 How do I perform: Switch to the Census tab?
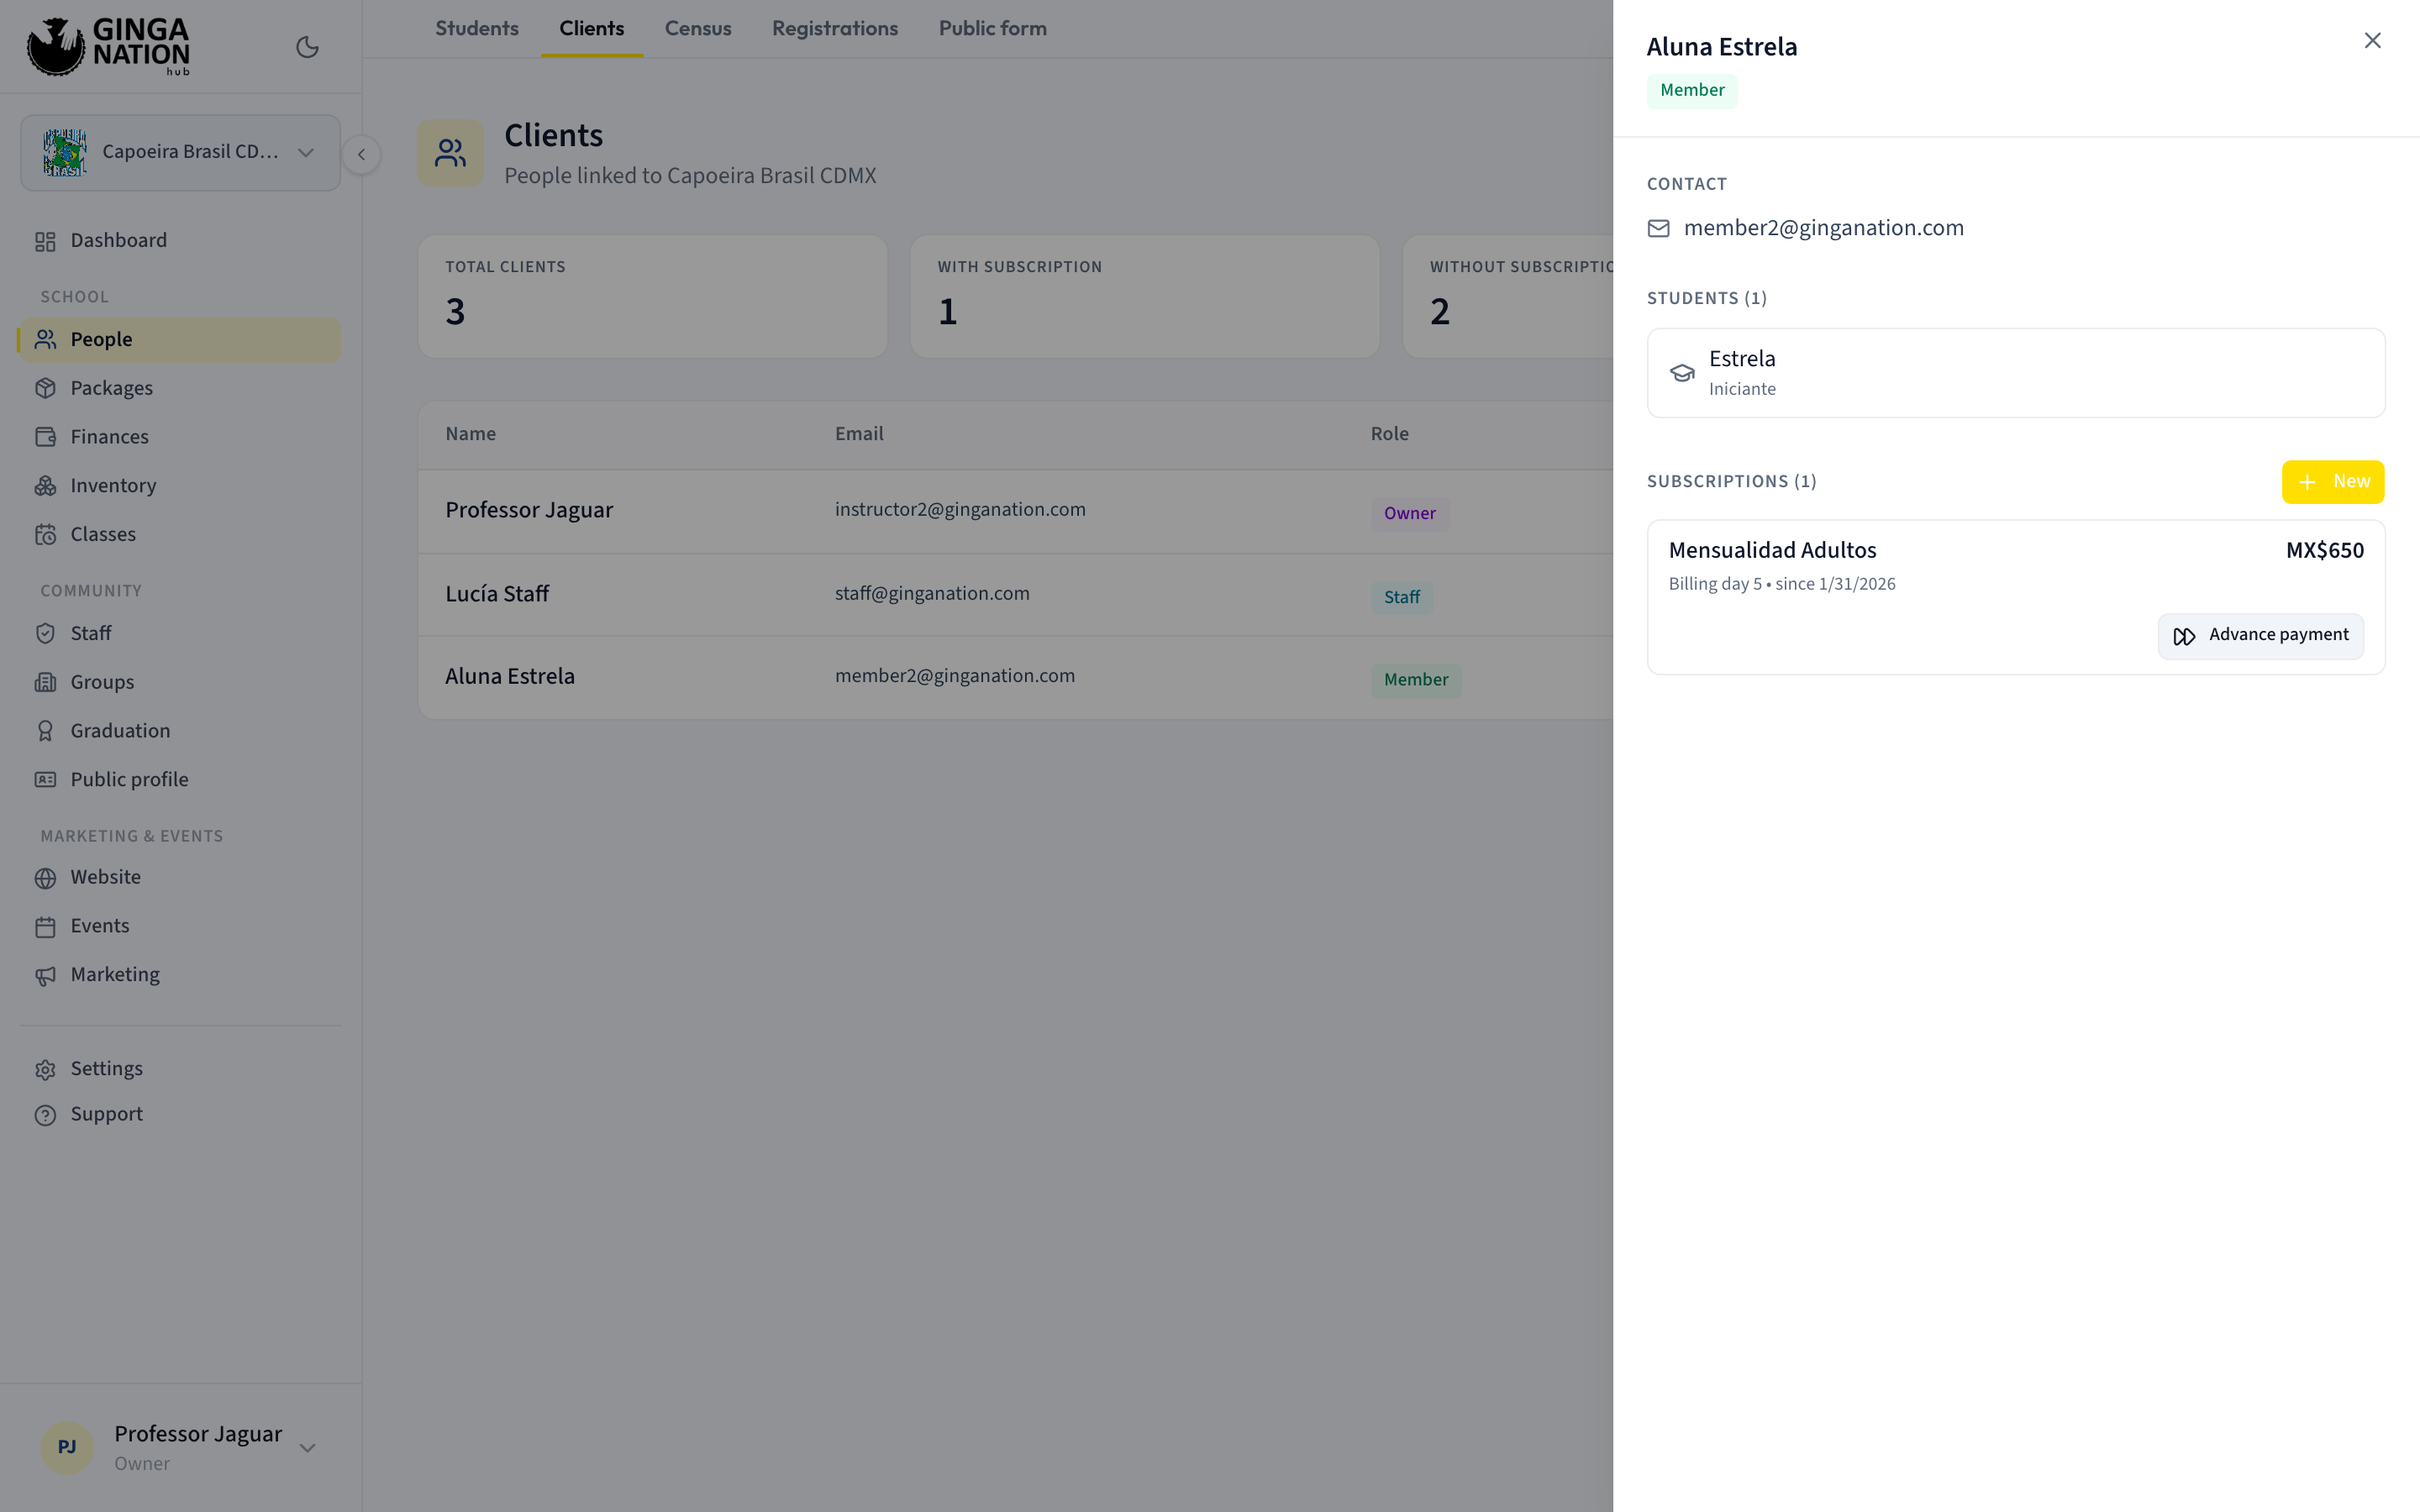coord(698,29)
